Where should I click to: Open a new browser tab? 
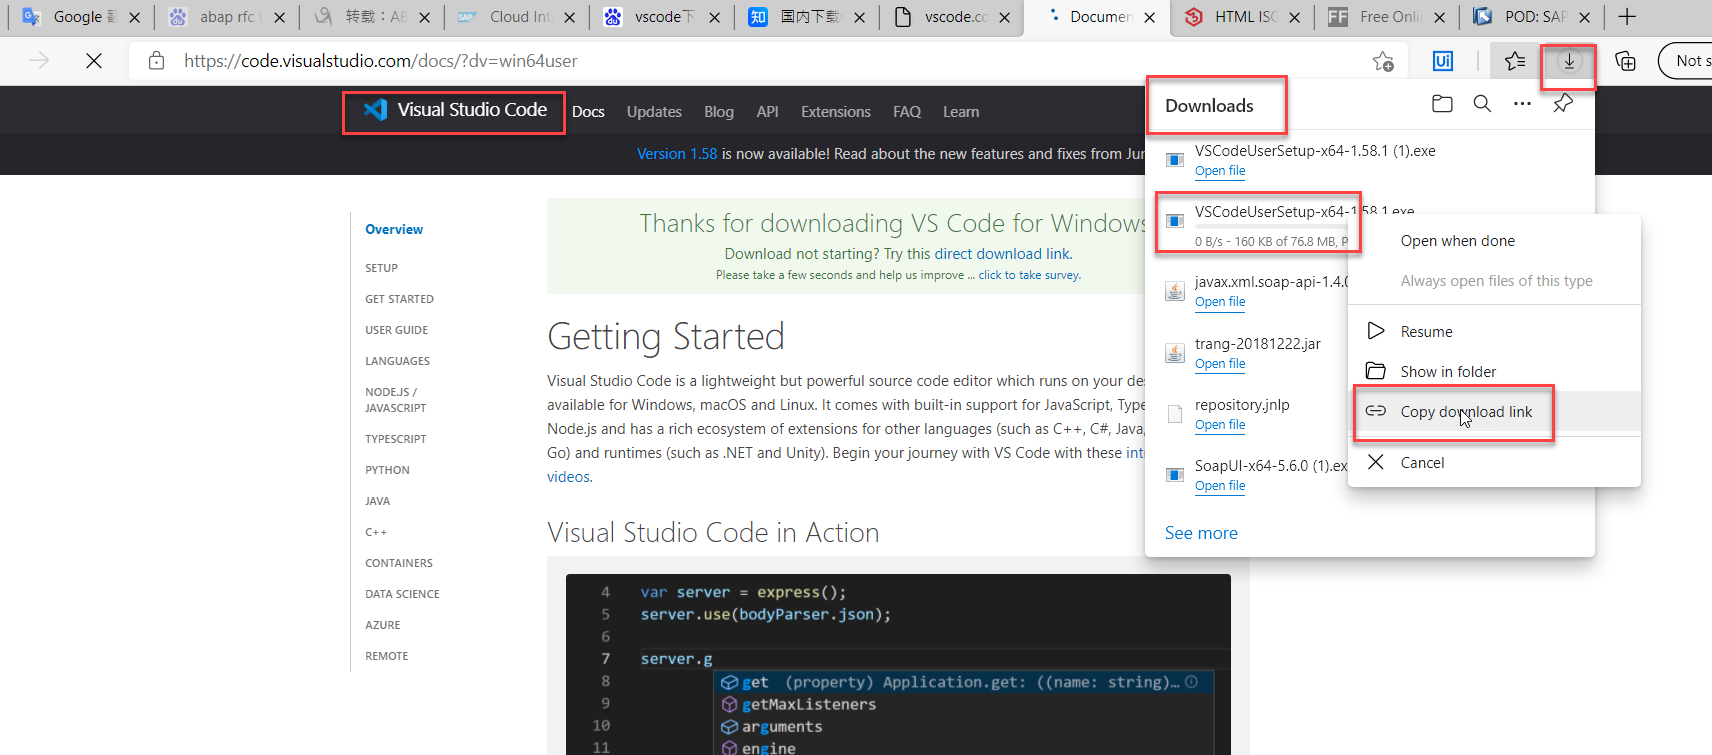(1627, 17)
